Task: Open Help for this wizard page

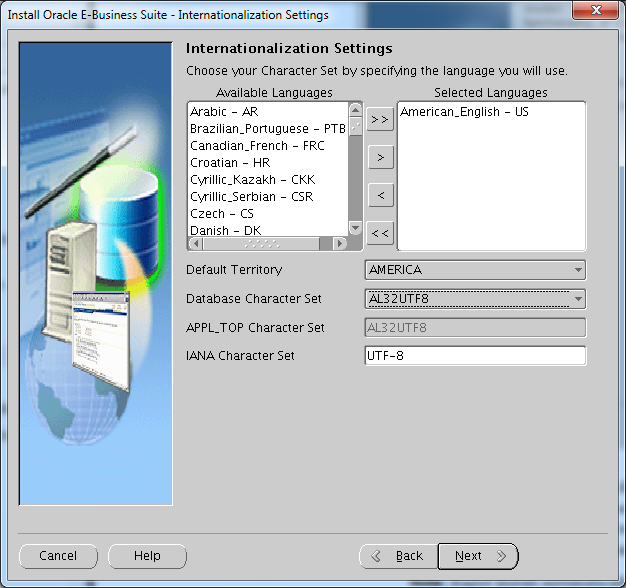Action: pyautogui.click(x=147, y=556)
